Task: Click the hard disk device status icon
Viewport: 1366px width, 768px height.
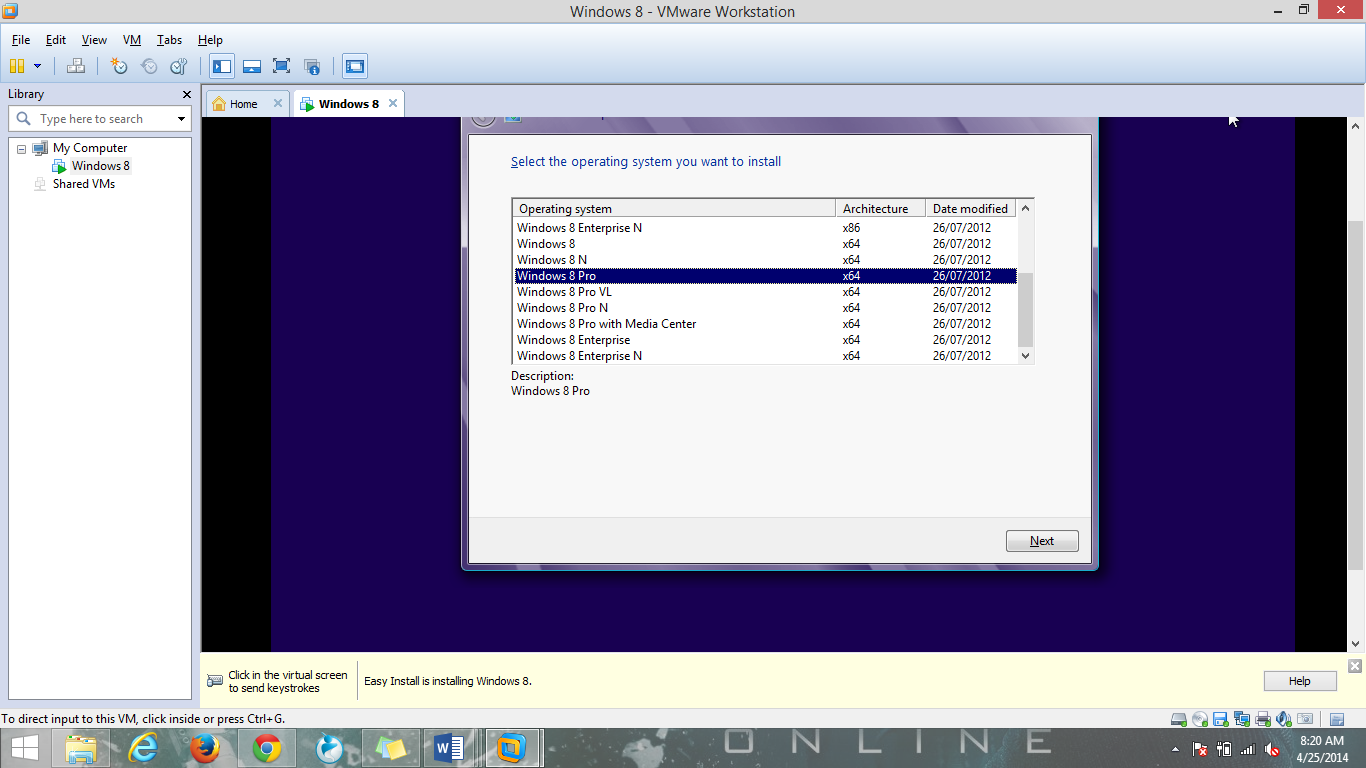Action: [x=1179, y=719]
